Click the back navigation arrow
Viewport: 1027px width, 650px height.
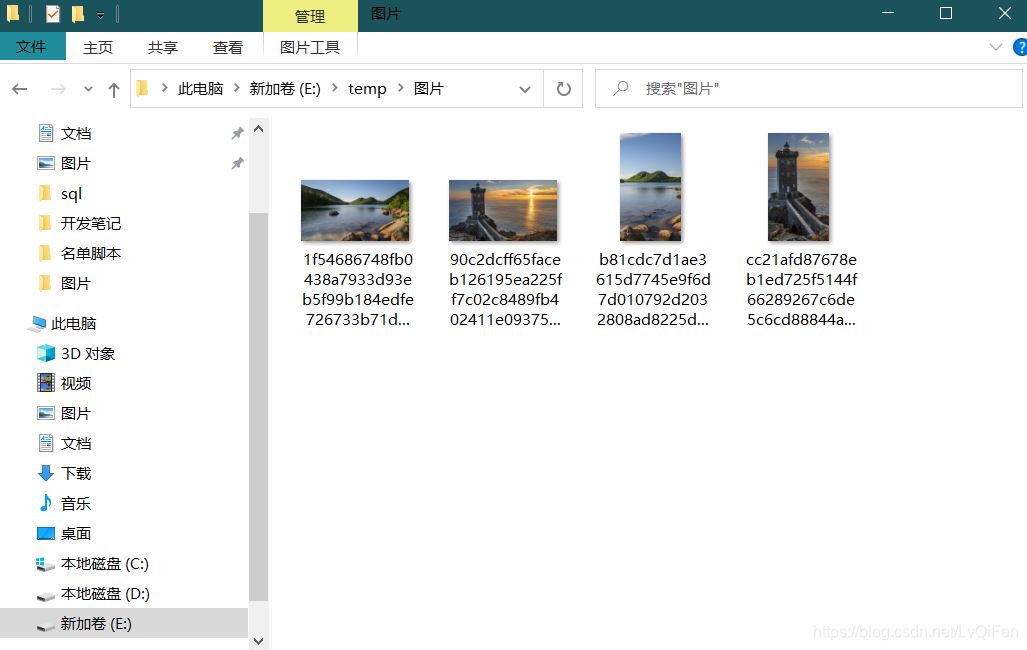[x=20, y=88]
